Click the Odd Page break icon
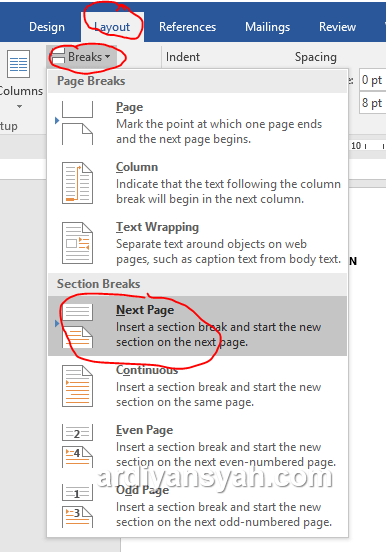Image resolution: width=386 pixels, height=552 pixels. pyautogui.click(x=77, y=506)
